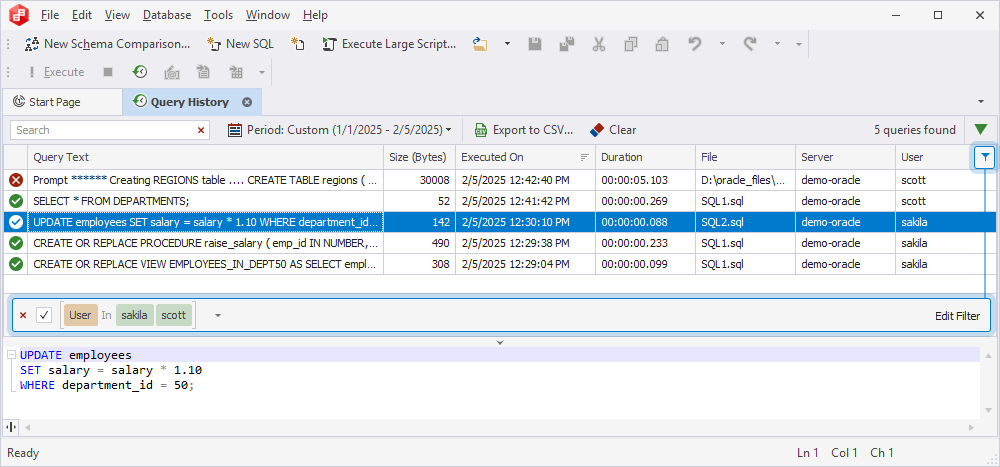Click the Redo arrow icon
The height and width of the screenshot is (467, 1000).
[750, 44]
